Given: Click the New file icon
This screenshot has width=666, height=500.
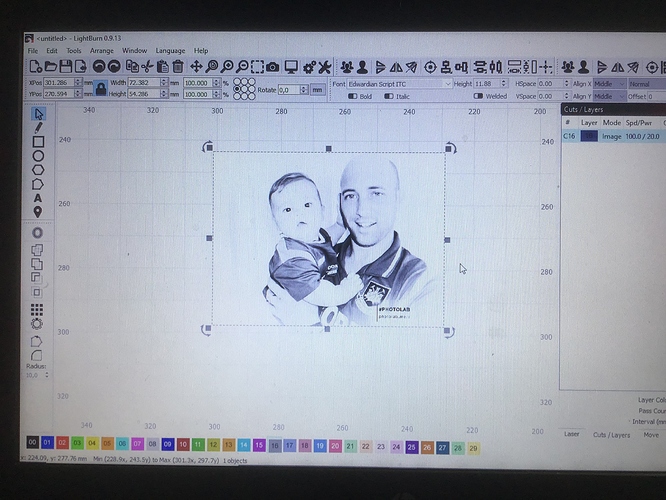Looking at the screenshot, I should tap(35, 67).
